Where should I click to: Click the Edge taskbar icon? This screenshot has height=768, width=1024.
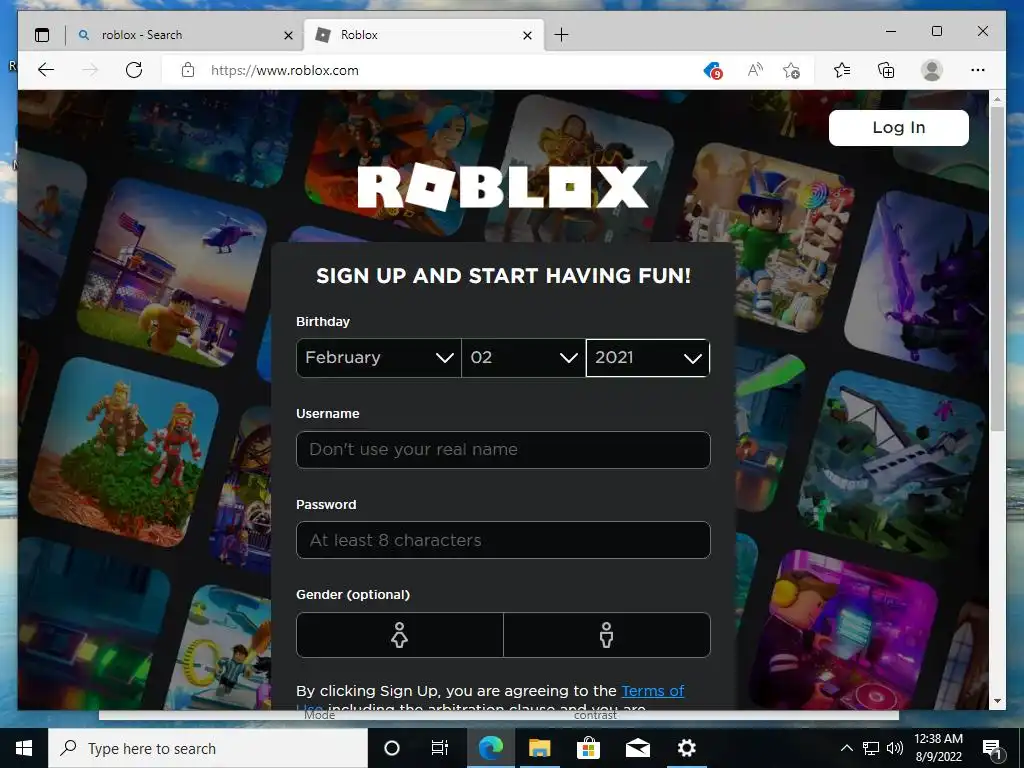point(490,748)
